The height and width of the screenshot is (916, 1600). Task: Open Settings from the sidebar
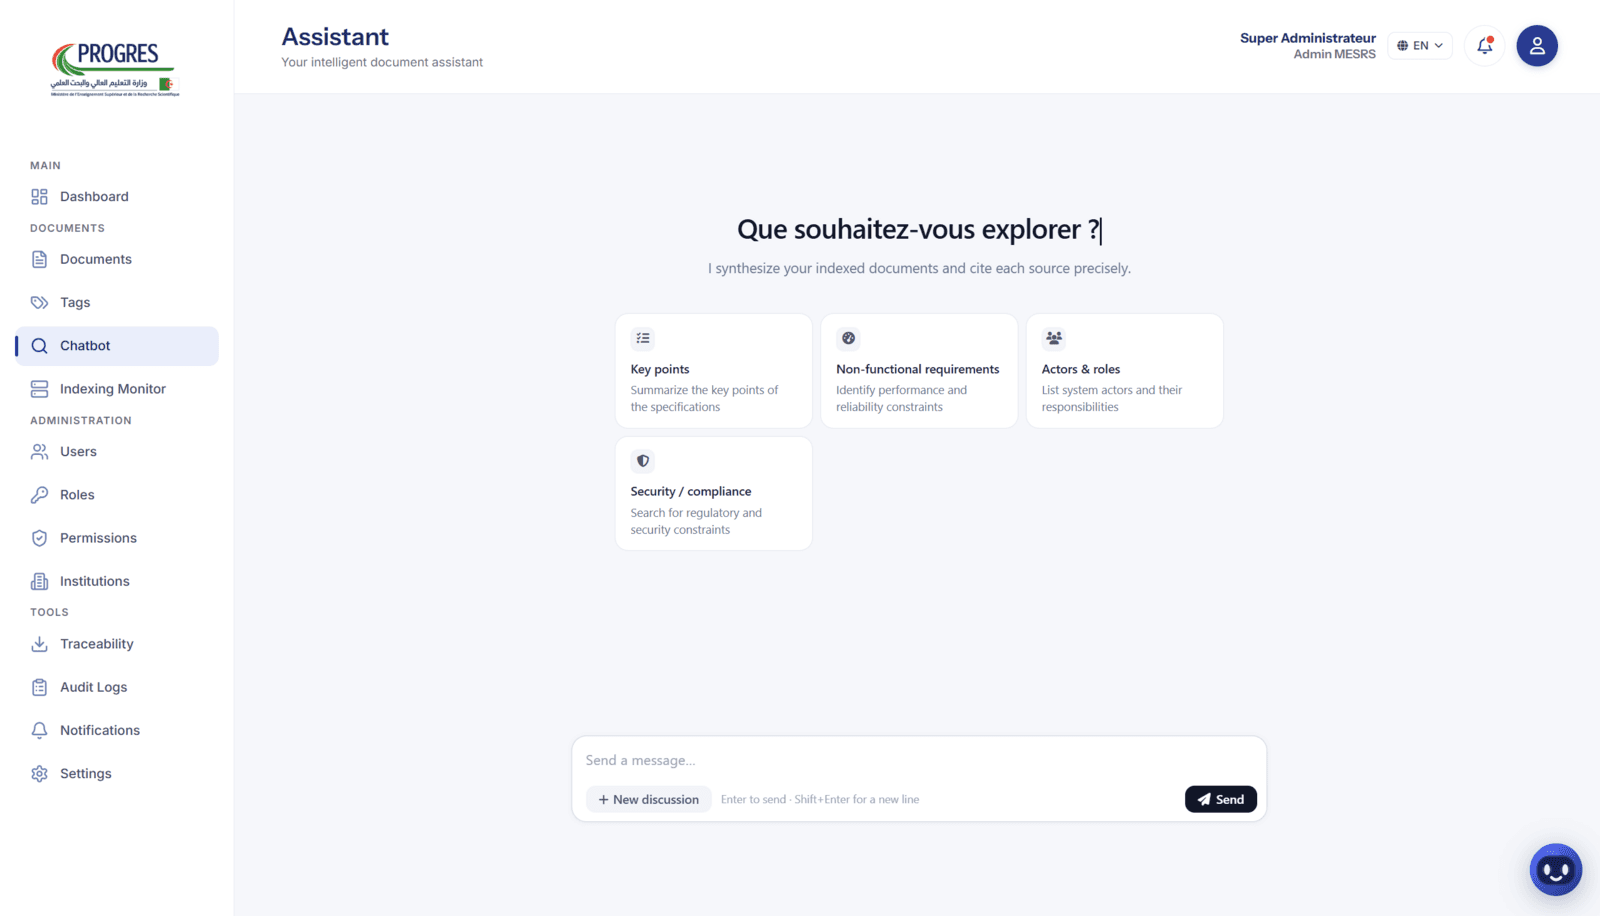(117, 774)
